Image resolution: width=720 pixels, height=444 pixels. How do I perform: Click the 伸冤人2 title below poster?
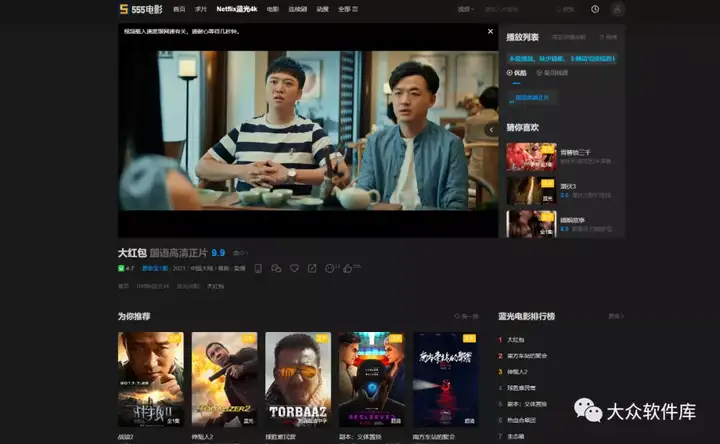click(202, 437)
